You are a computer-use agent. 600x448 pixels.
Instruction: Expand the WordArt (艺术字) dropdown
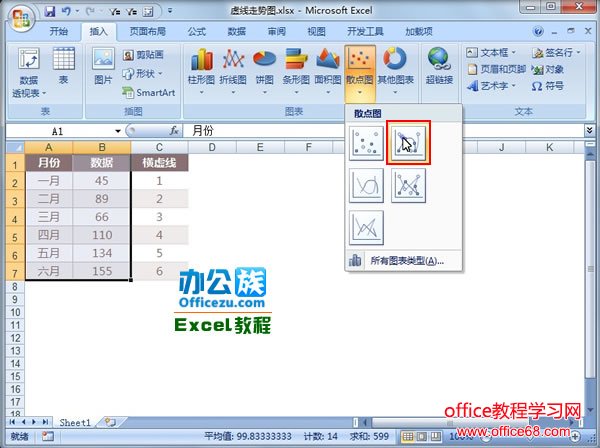514,86
